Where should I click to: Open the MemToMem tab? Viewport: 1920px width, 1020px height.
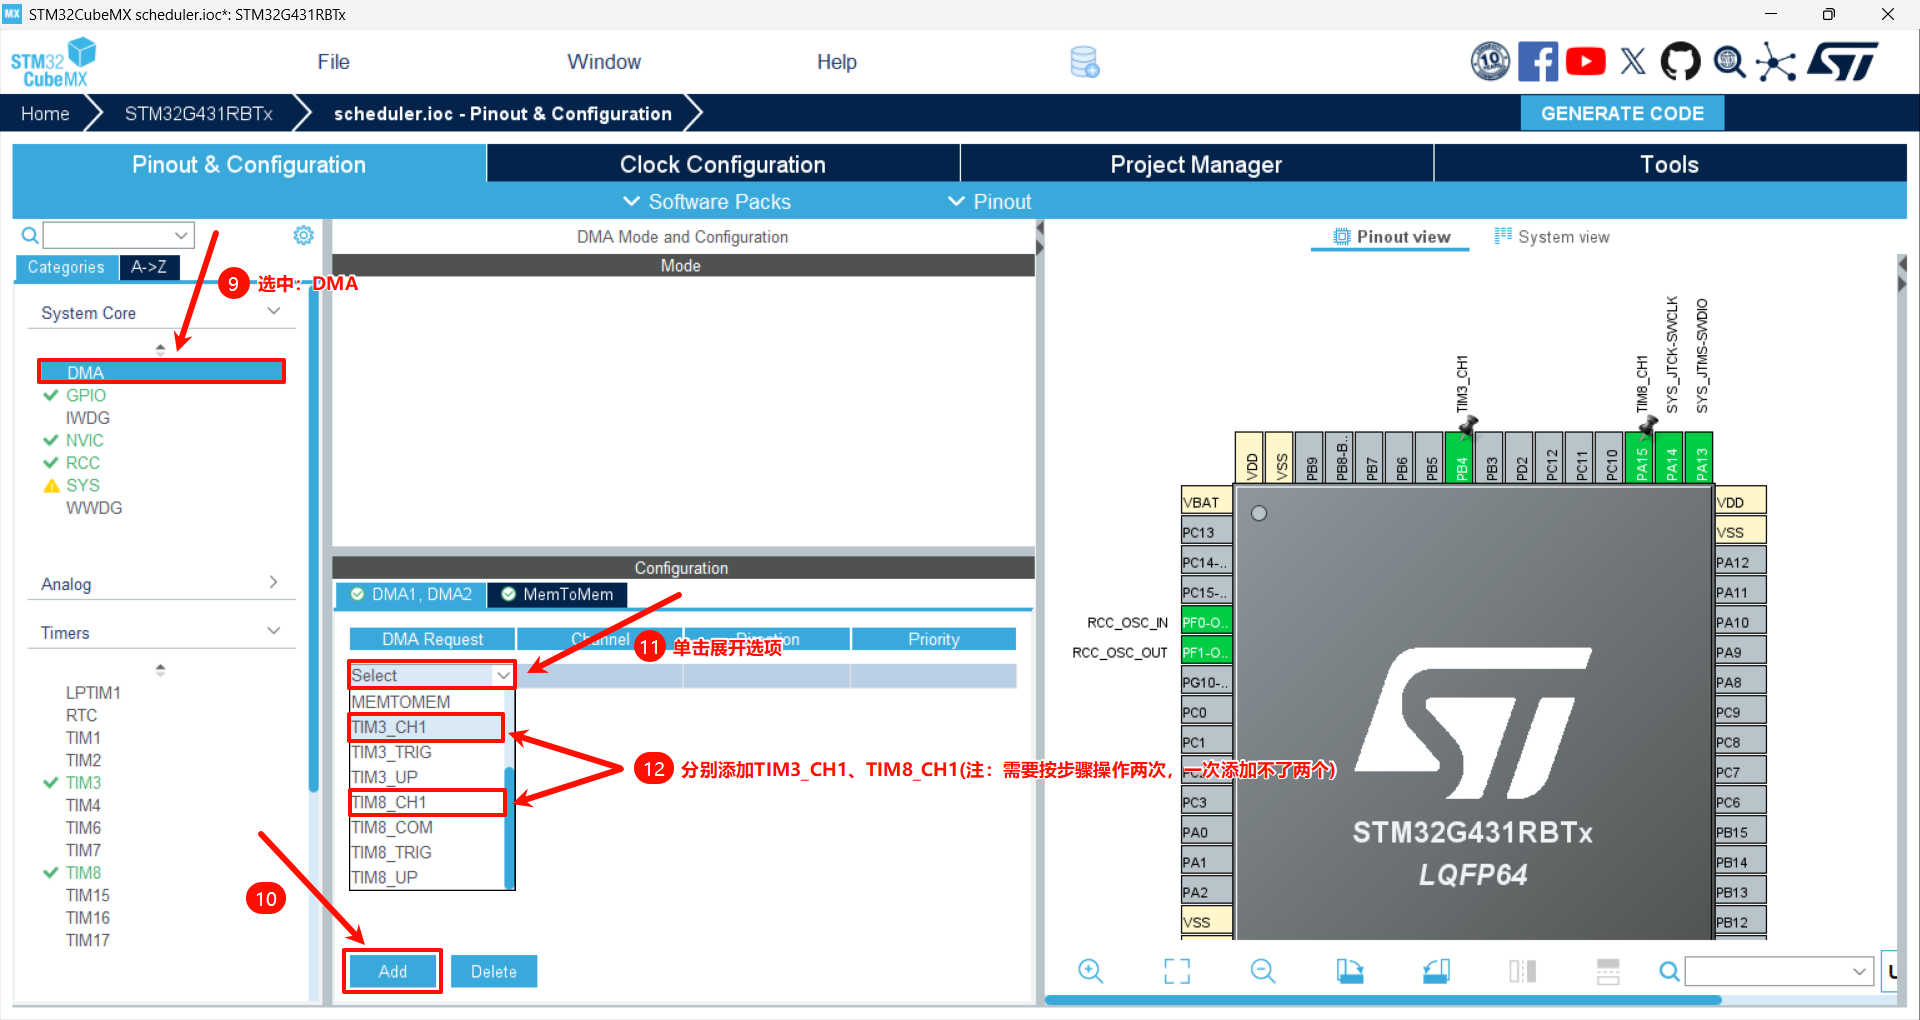pos(558,595)
